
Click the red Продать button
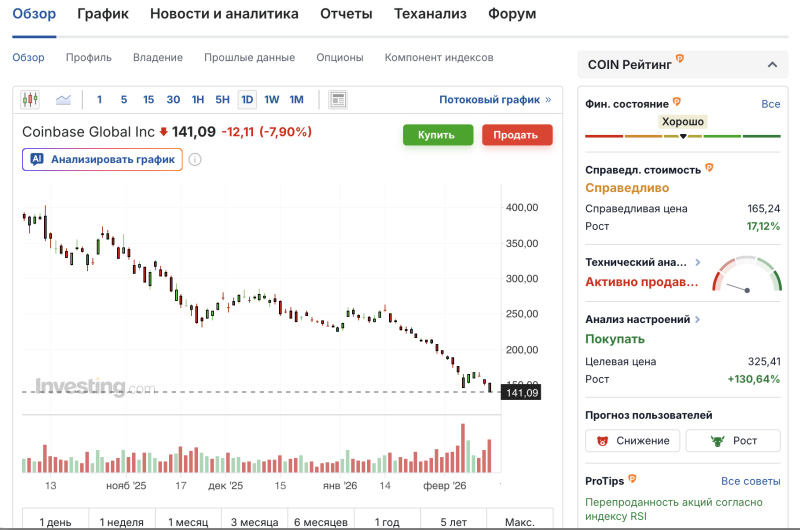pyautogui.click(x=517, y=135)
